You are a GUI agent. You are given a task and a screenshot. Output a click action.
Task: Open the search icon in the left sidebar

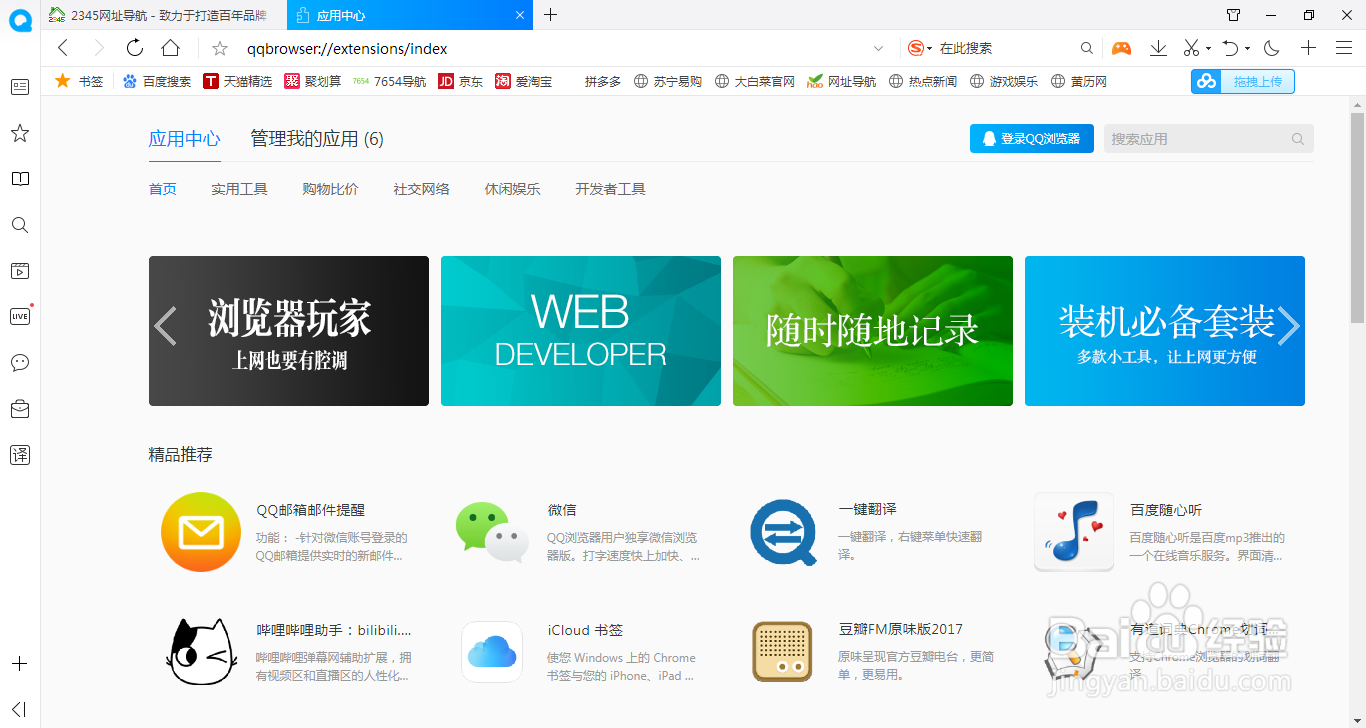click(20, 225)
